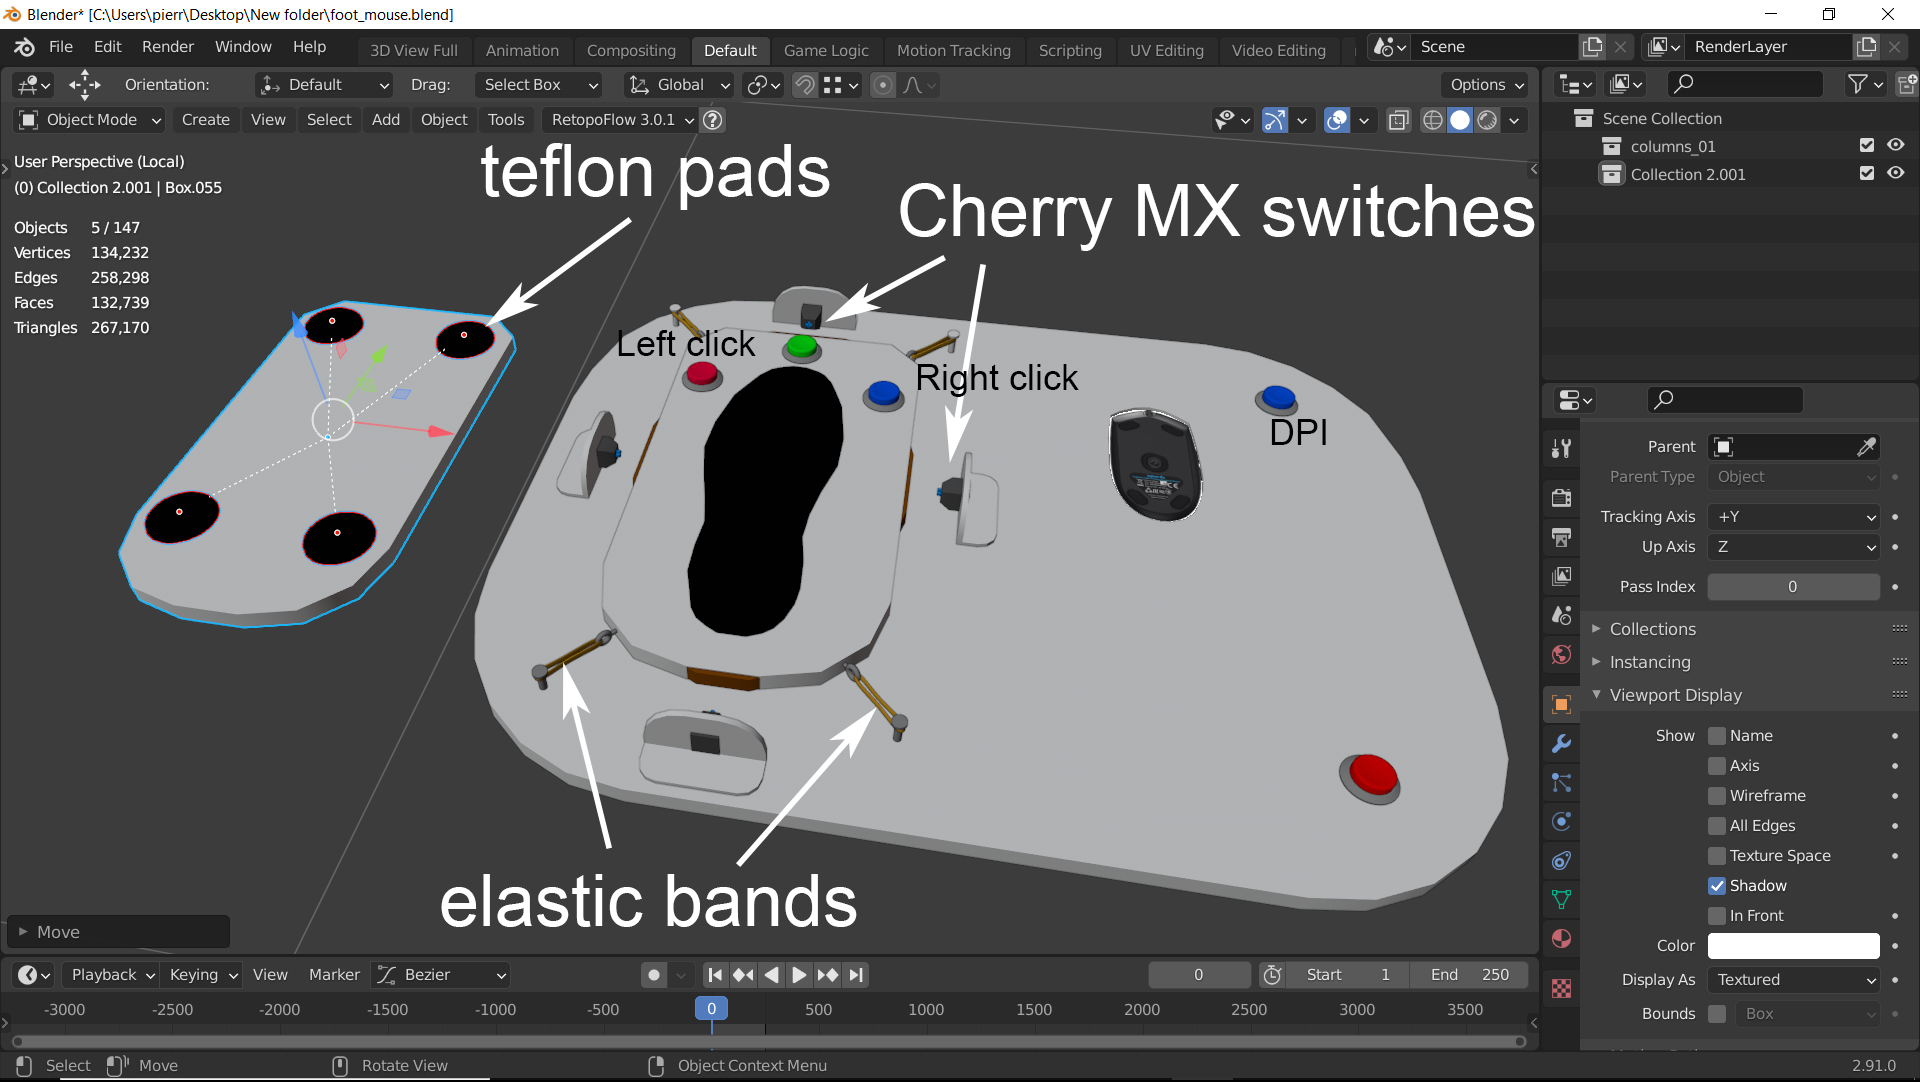Image resolution: width=1920 pixels, height=1082 pixels.
Task: Open Display As Textured dropdown
Action: click(1794, 980)
